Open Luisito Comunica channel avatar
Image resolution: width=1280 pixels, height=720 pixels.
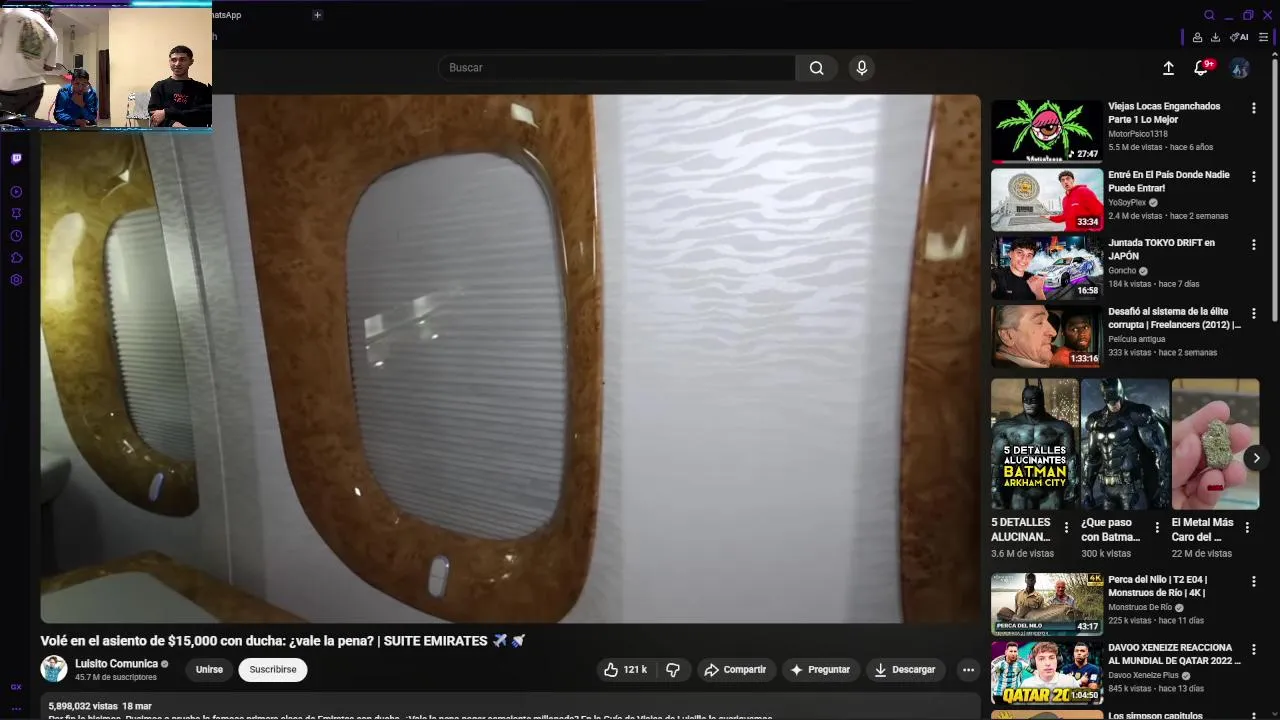pyautogui.click(x=53, y=669)
